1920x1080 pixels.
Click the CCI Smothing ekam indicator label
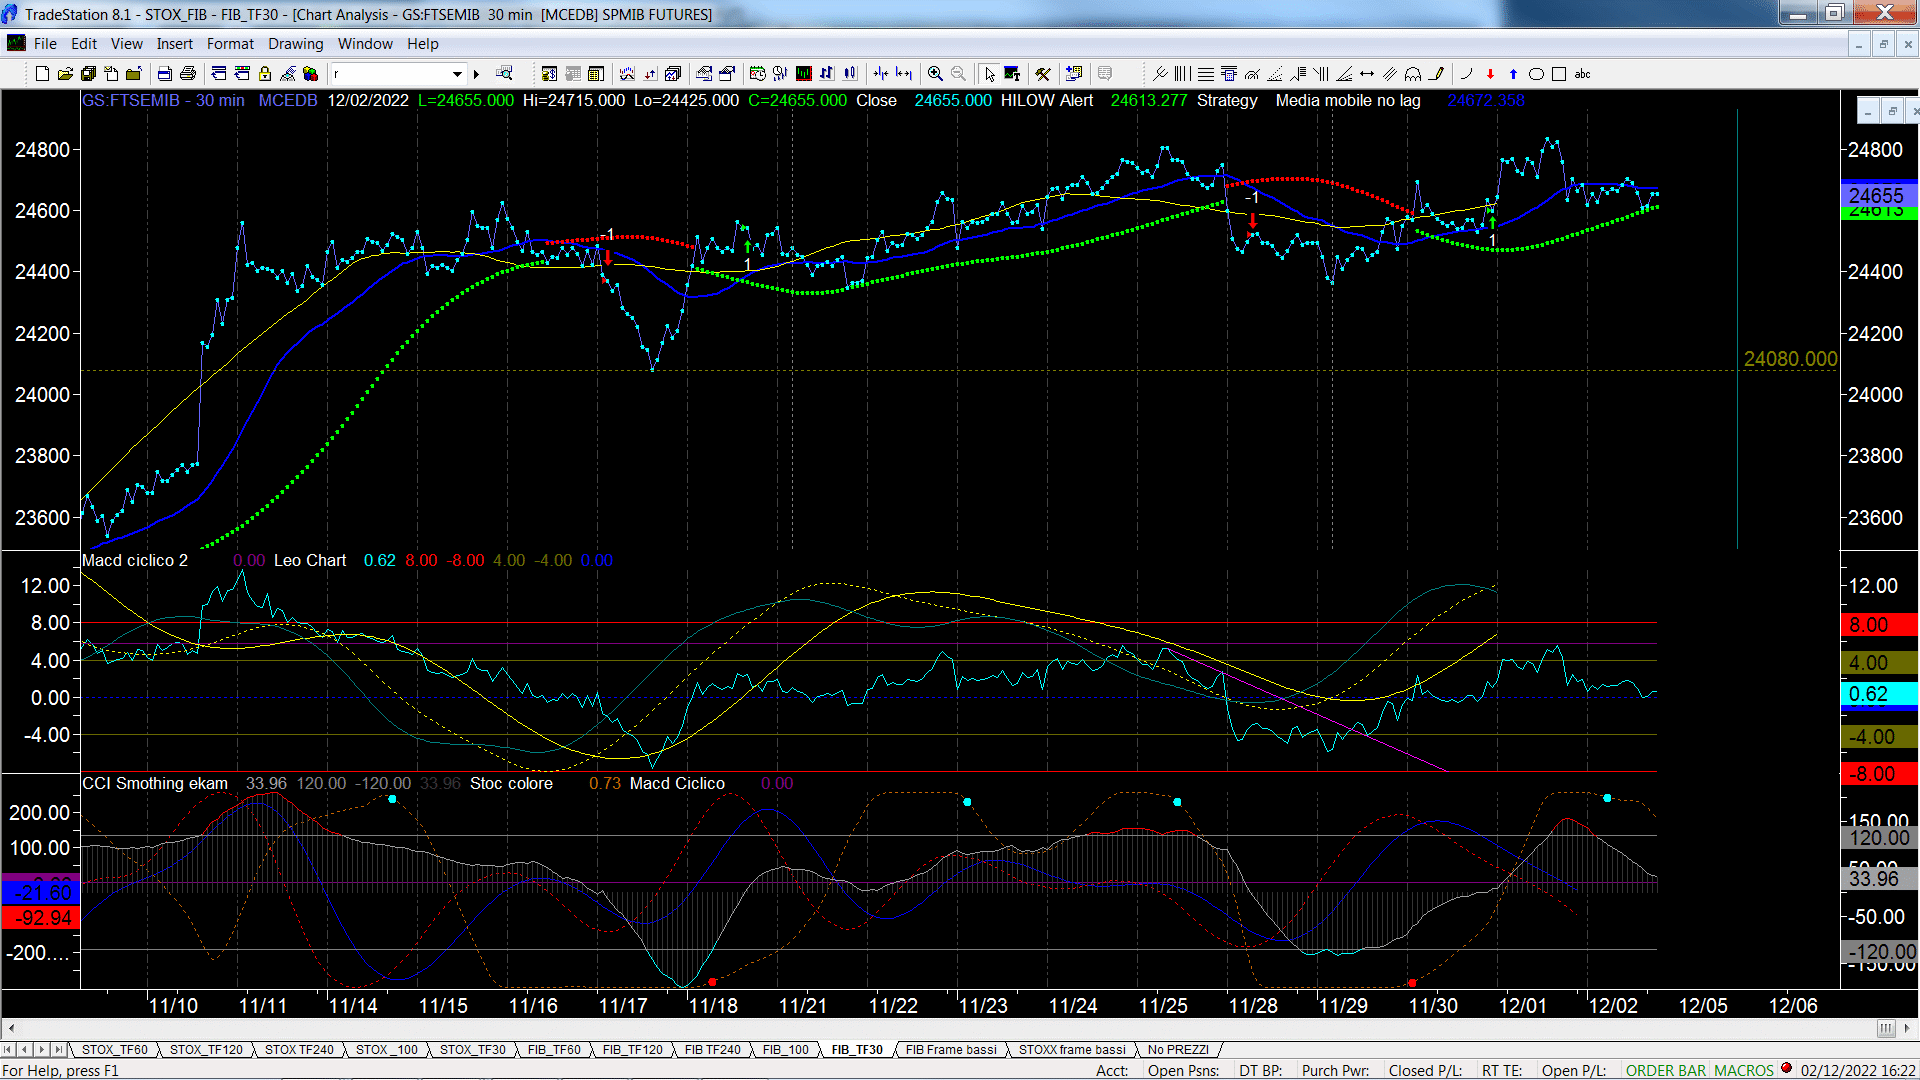tap(155, 784)
